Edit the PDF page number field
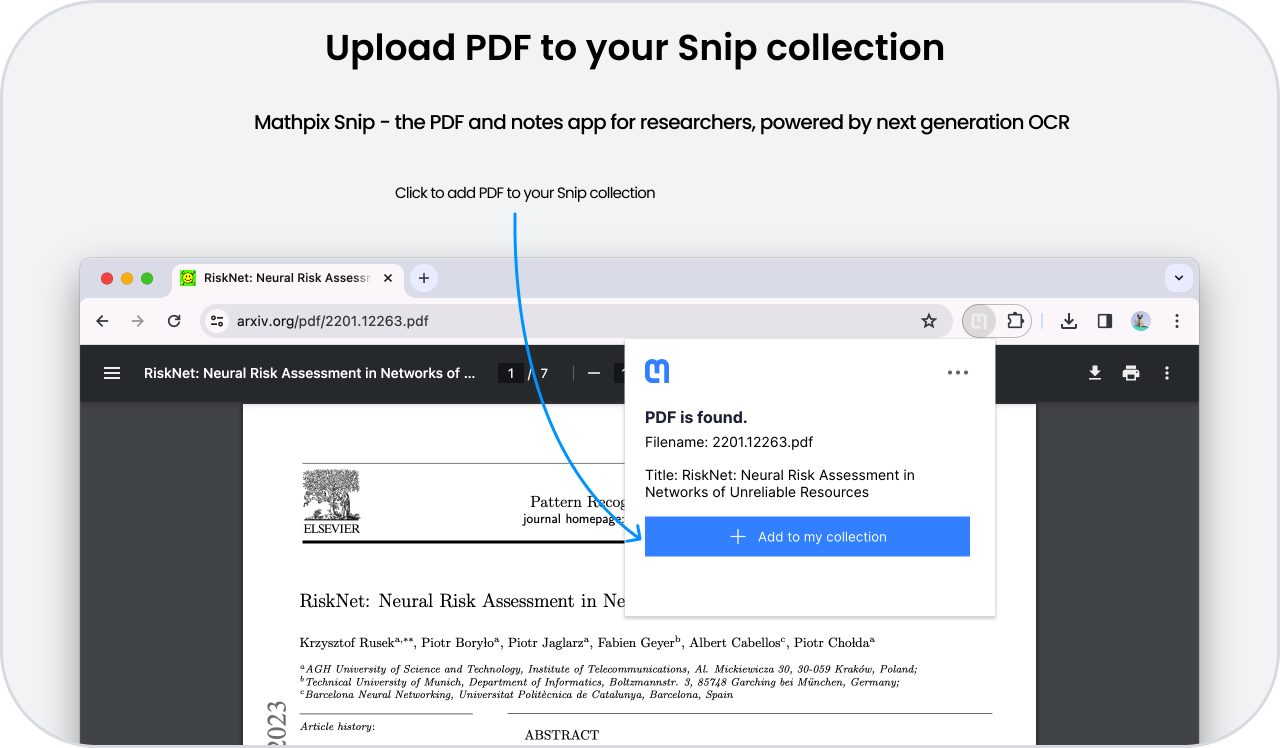1280x748 pixels. click(510, 373)
